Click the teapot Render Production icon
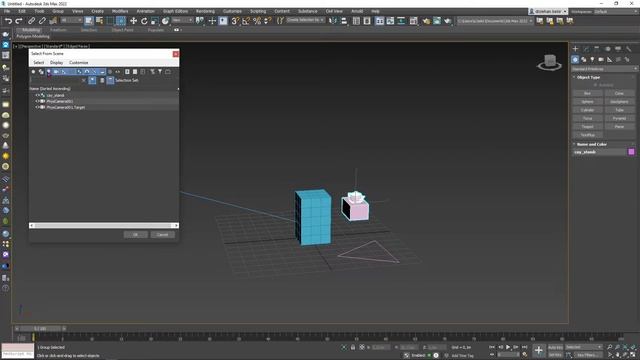The height and width of the screenshot is (360, 640). point(447,21)
